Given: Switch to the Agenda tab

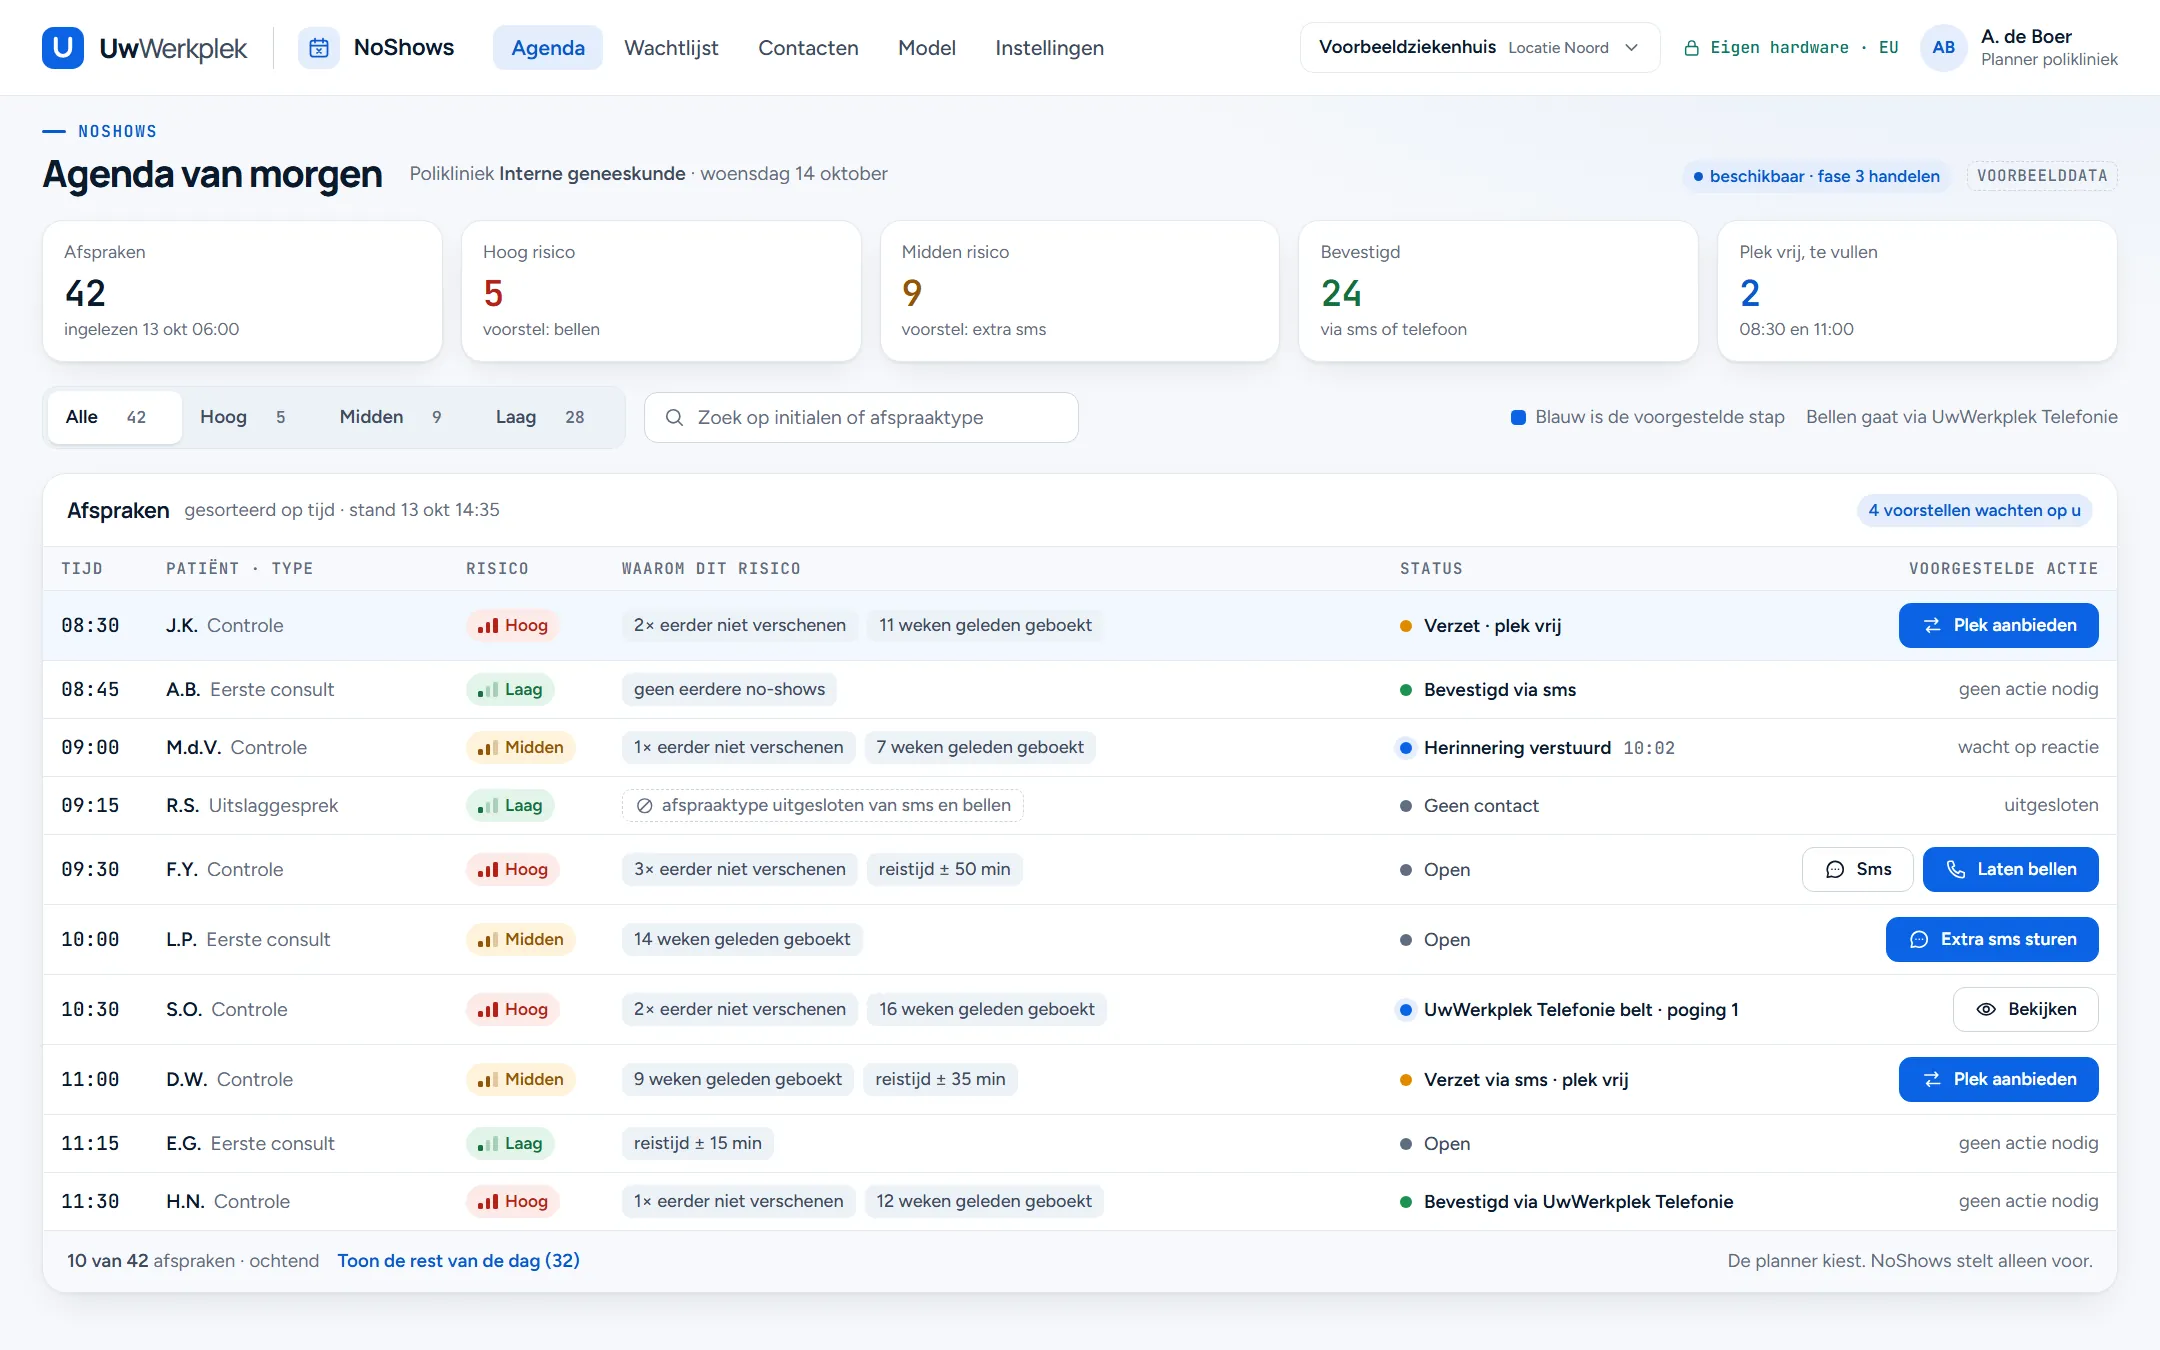Looking at the screenshot, I should click(x=547, y=47).
